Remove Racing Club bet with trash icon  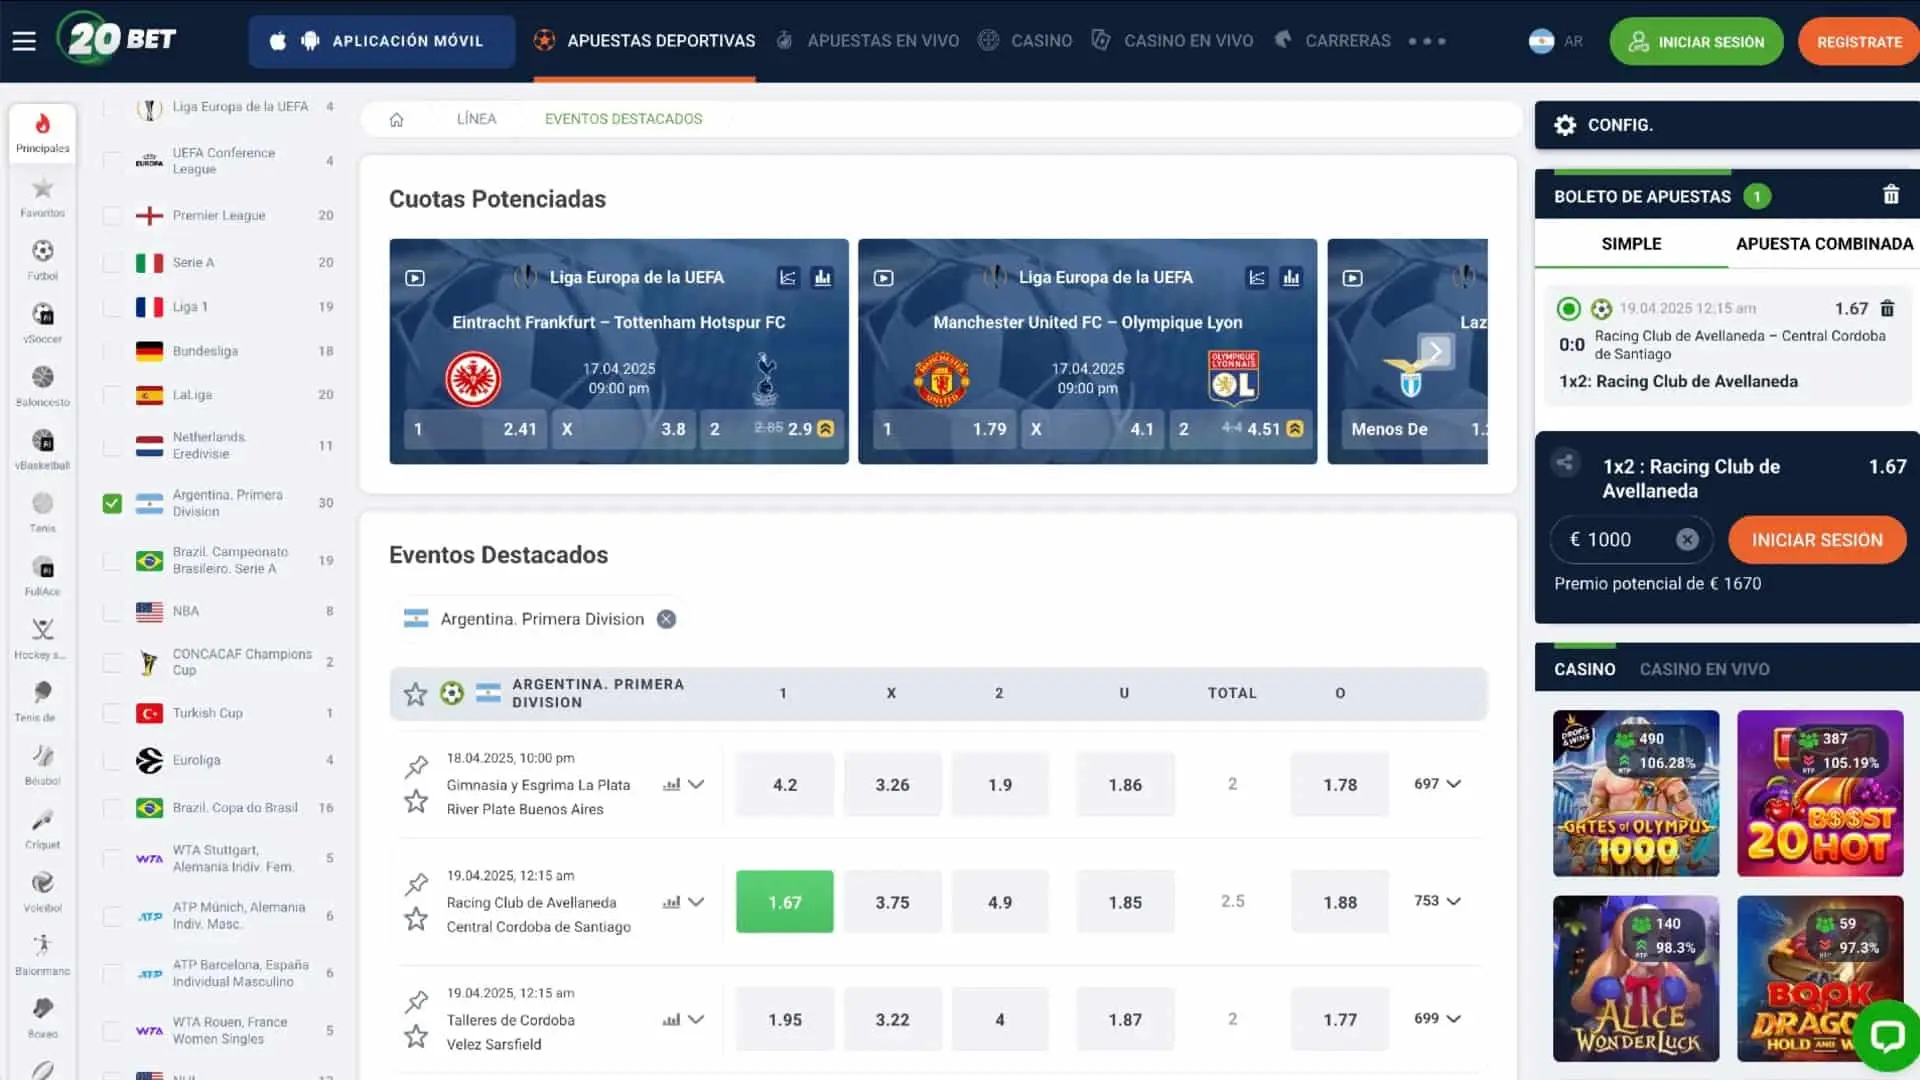point(1887,308)
